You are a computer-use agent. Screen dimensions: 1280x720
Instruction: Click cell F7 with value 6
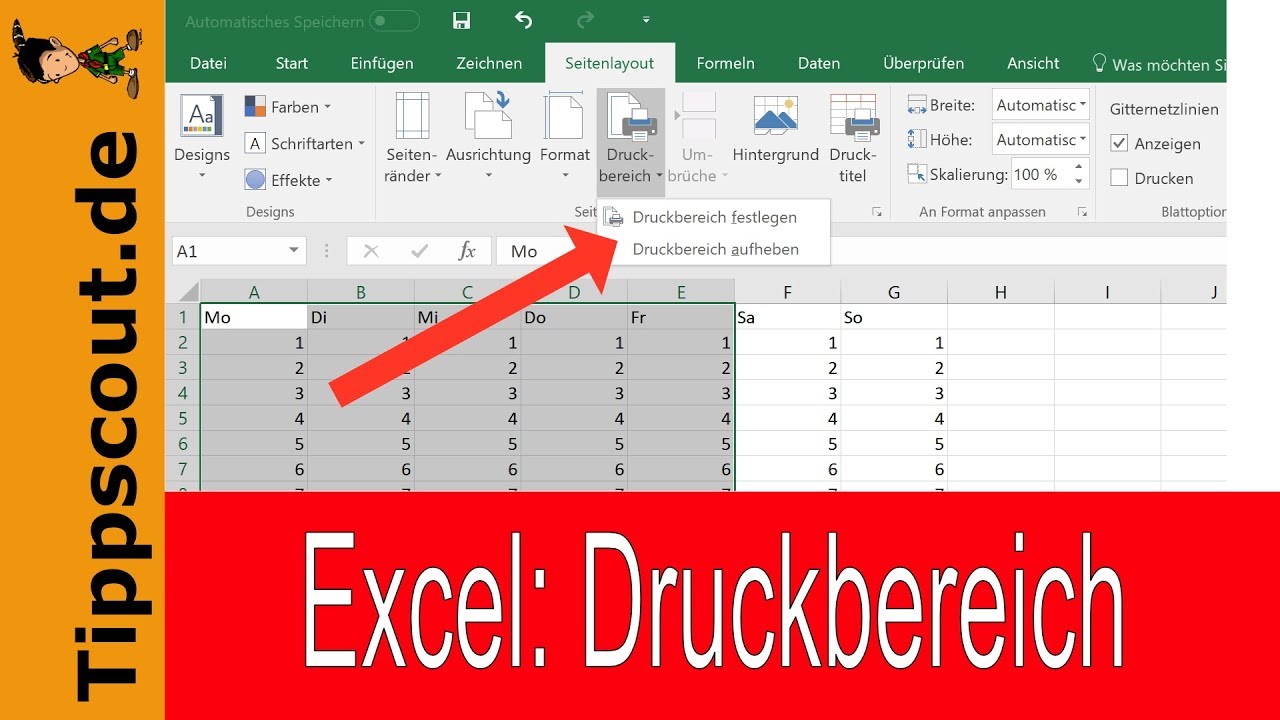[788, 469]
